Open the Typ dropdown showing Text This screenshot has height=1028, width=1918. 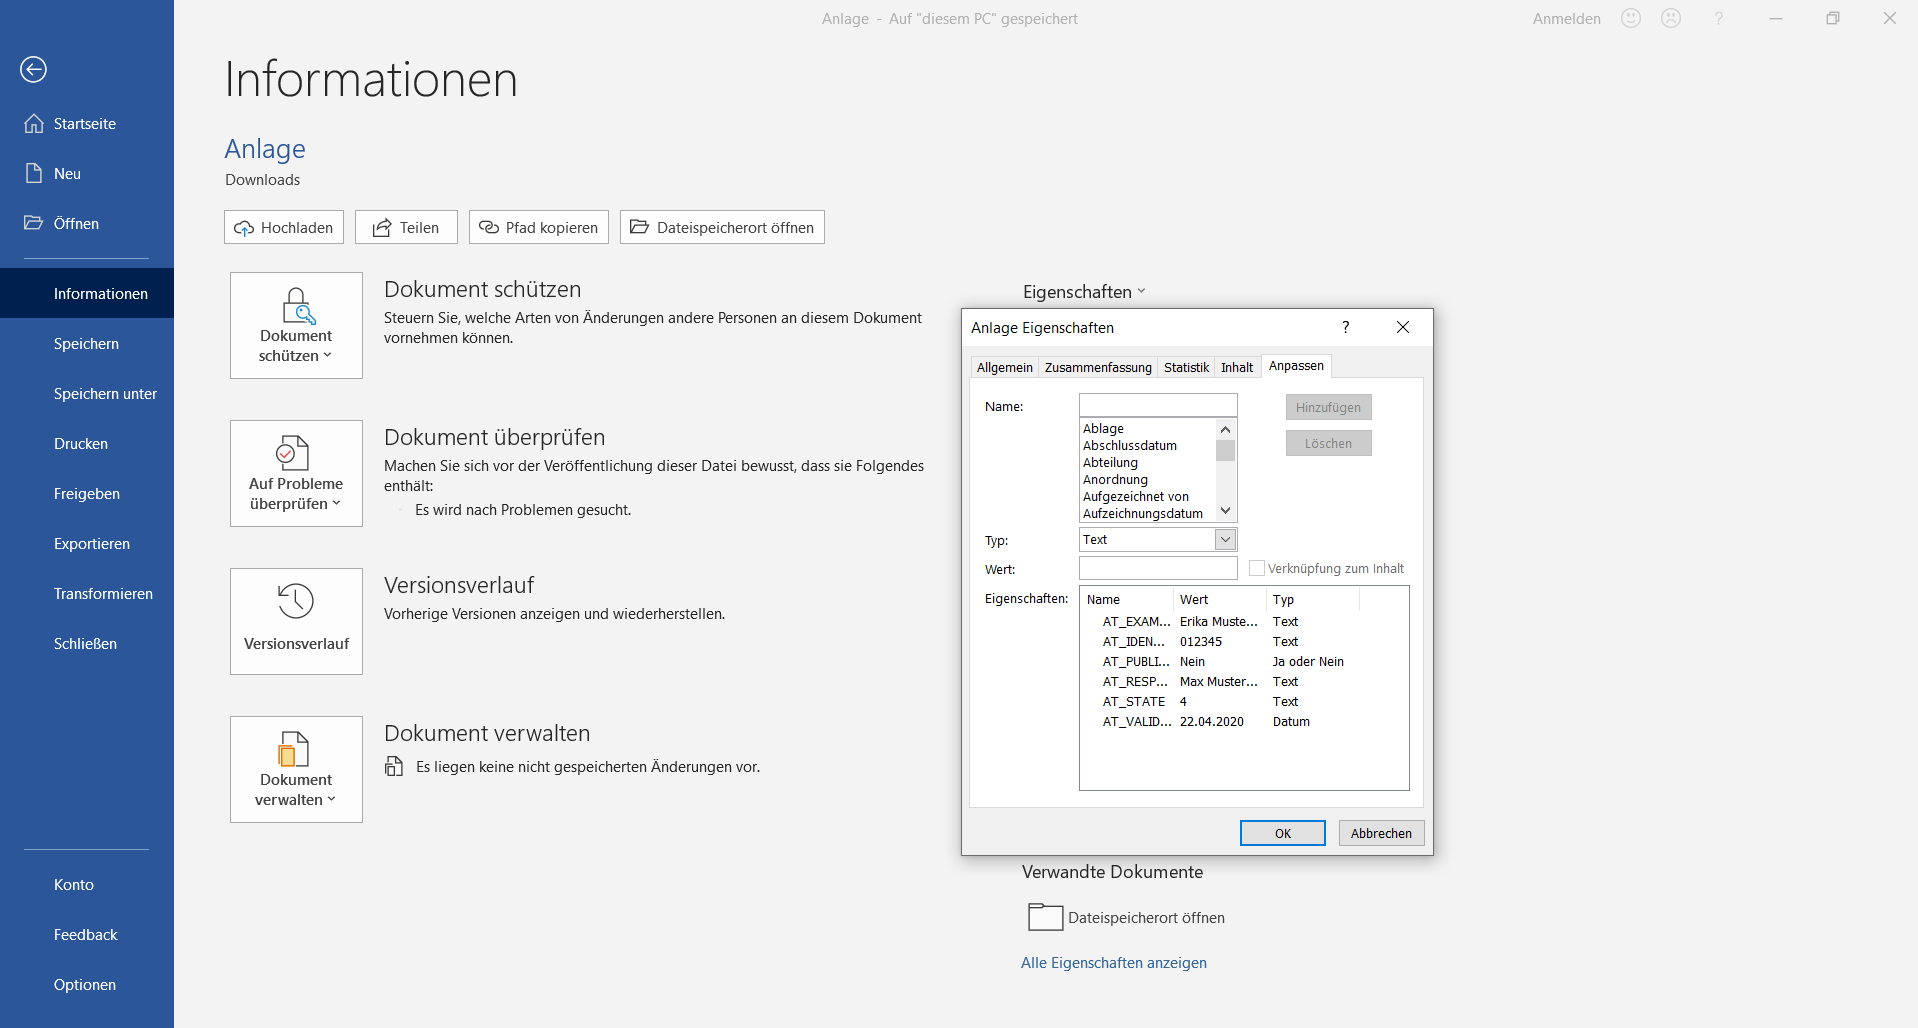pyautogui.click(x=1224, y=539)
